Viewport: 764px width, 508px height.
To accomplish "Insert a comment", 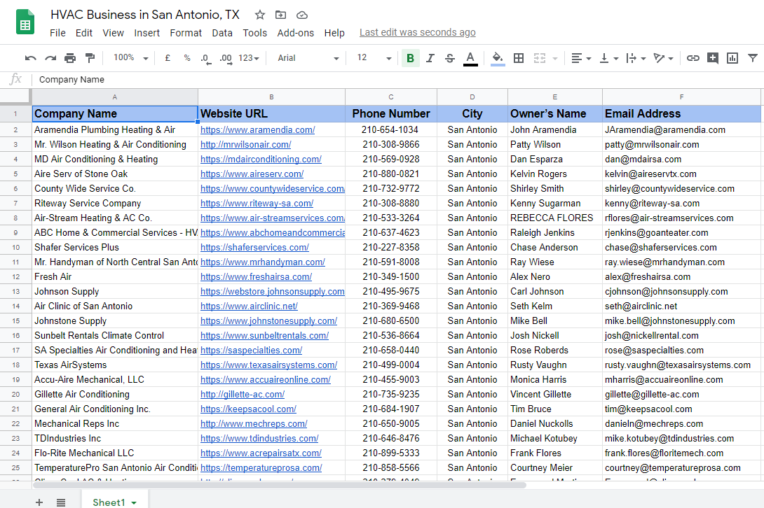I will (x=713, y=58).
